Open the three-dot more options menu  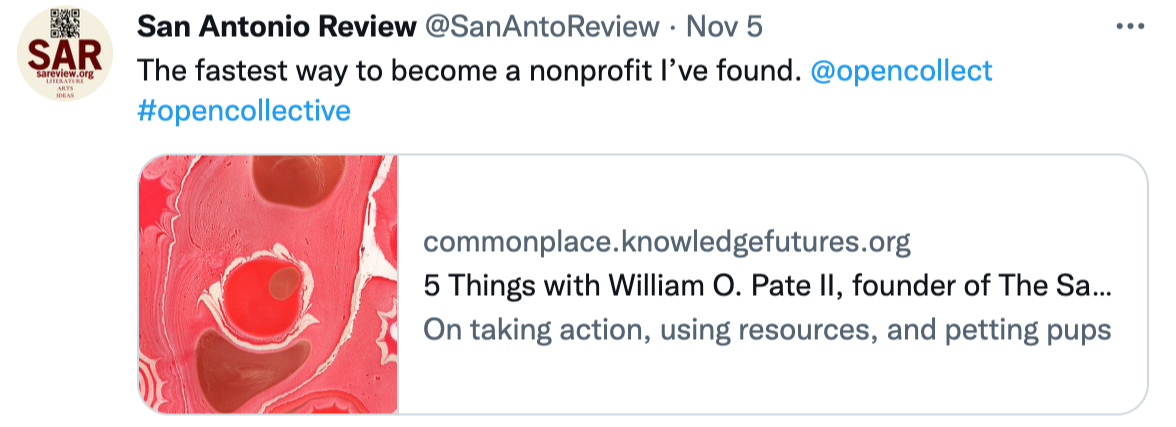(x=1130, y=27)
